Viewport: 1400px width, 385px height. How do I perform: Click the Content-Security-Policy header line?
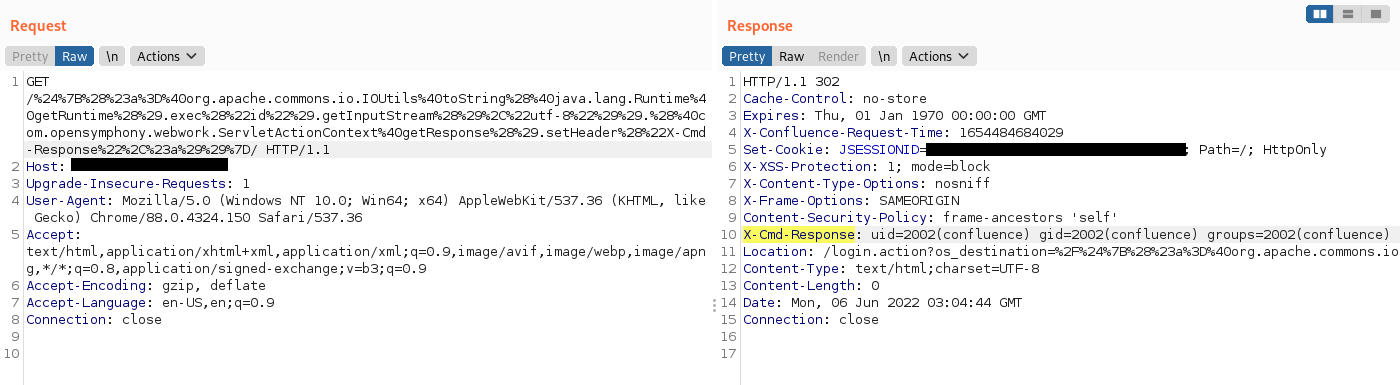click(931, 217)
